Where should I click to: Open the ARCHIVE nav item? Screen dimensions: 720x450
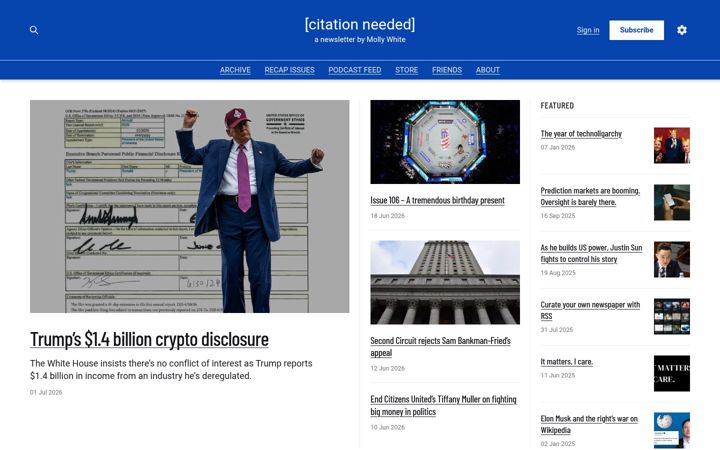pos(235,70)
